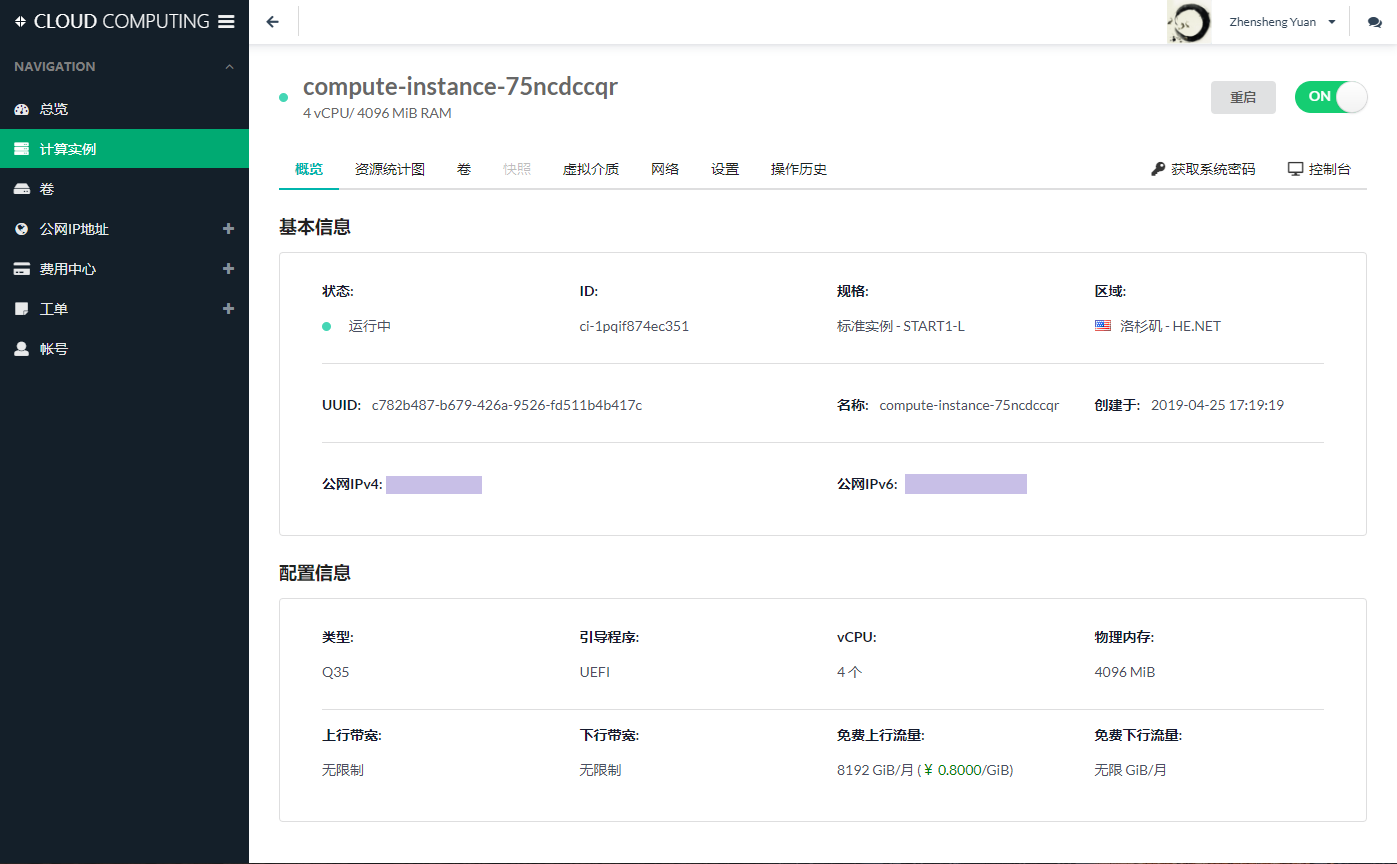Screen dimensions: 1397x864
Task: Toggle the instance ON power switch
Action: 1331,97
